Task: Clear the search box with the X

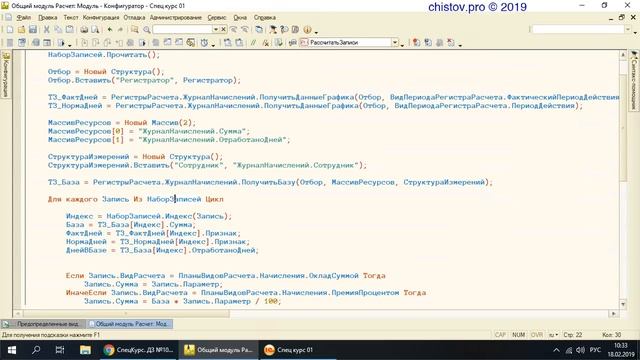Action: [x=223, y=29]
